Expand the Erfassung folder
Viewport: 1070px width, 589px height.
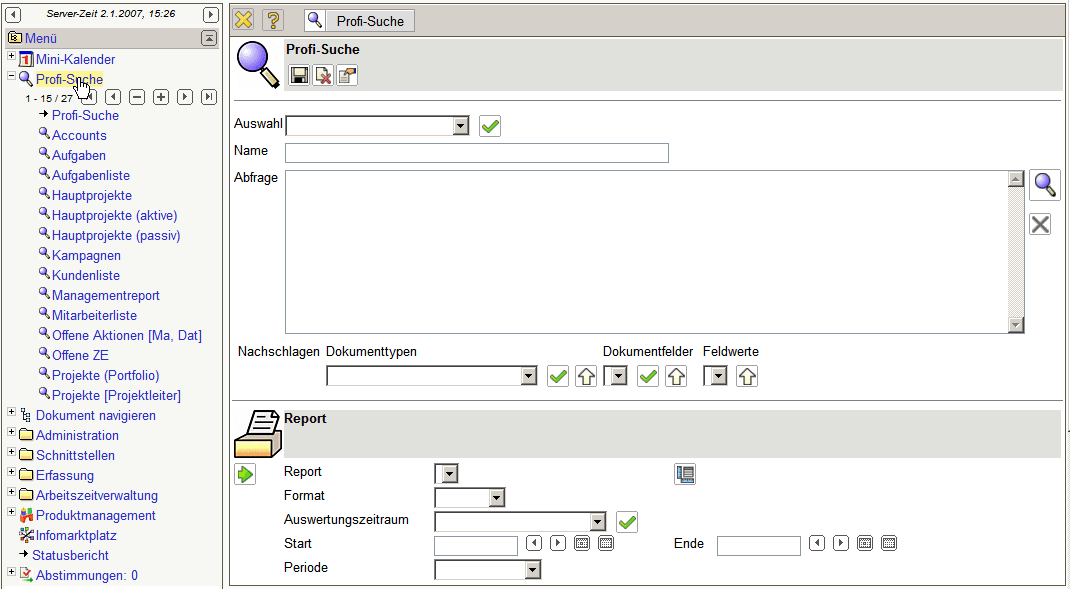[12, 472]
